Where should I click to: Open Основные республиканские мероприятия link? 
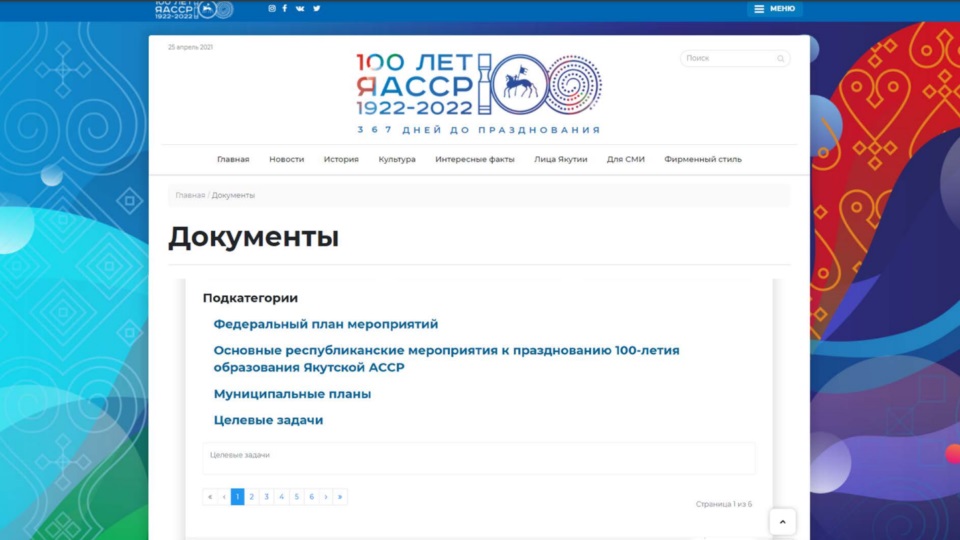446,359
